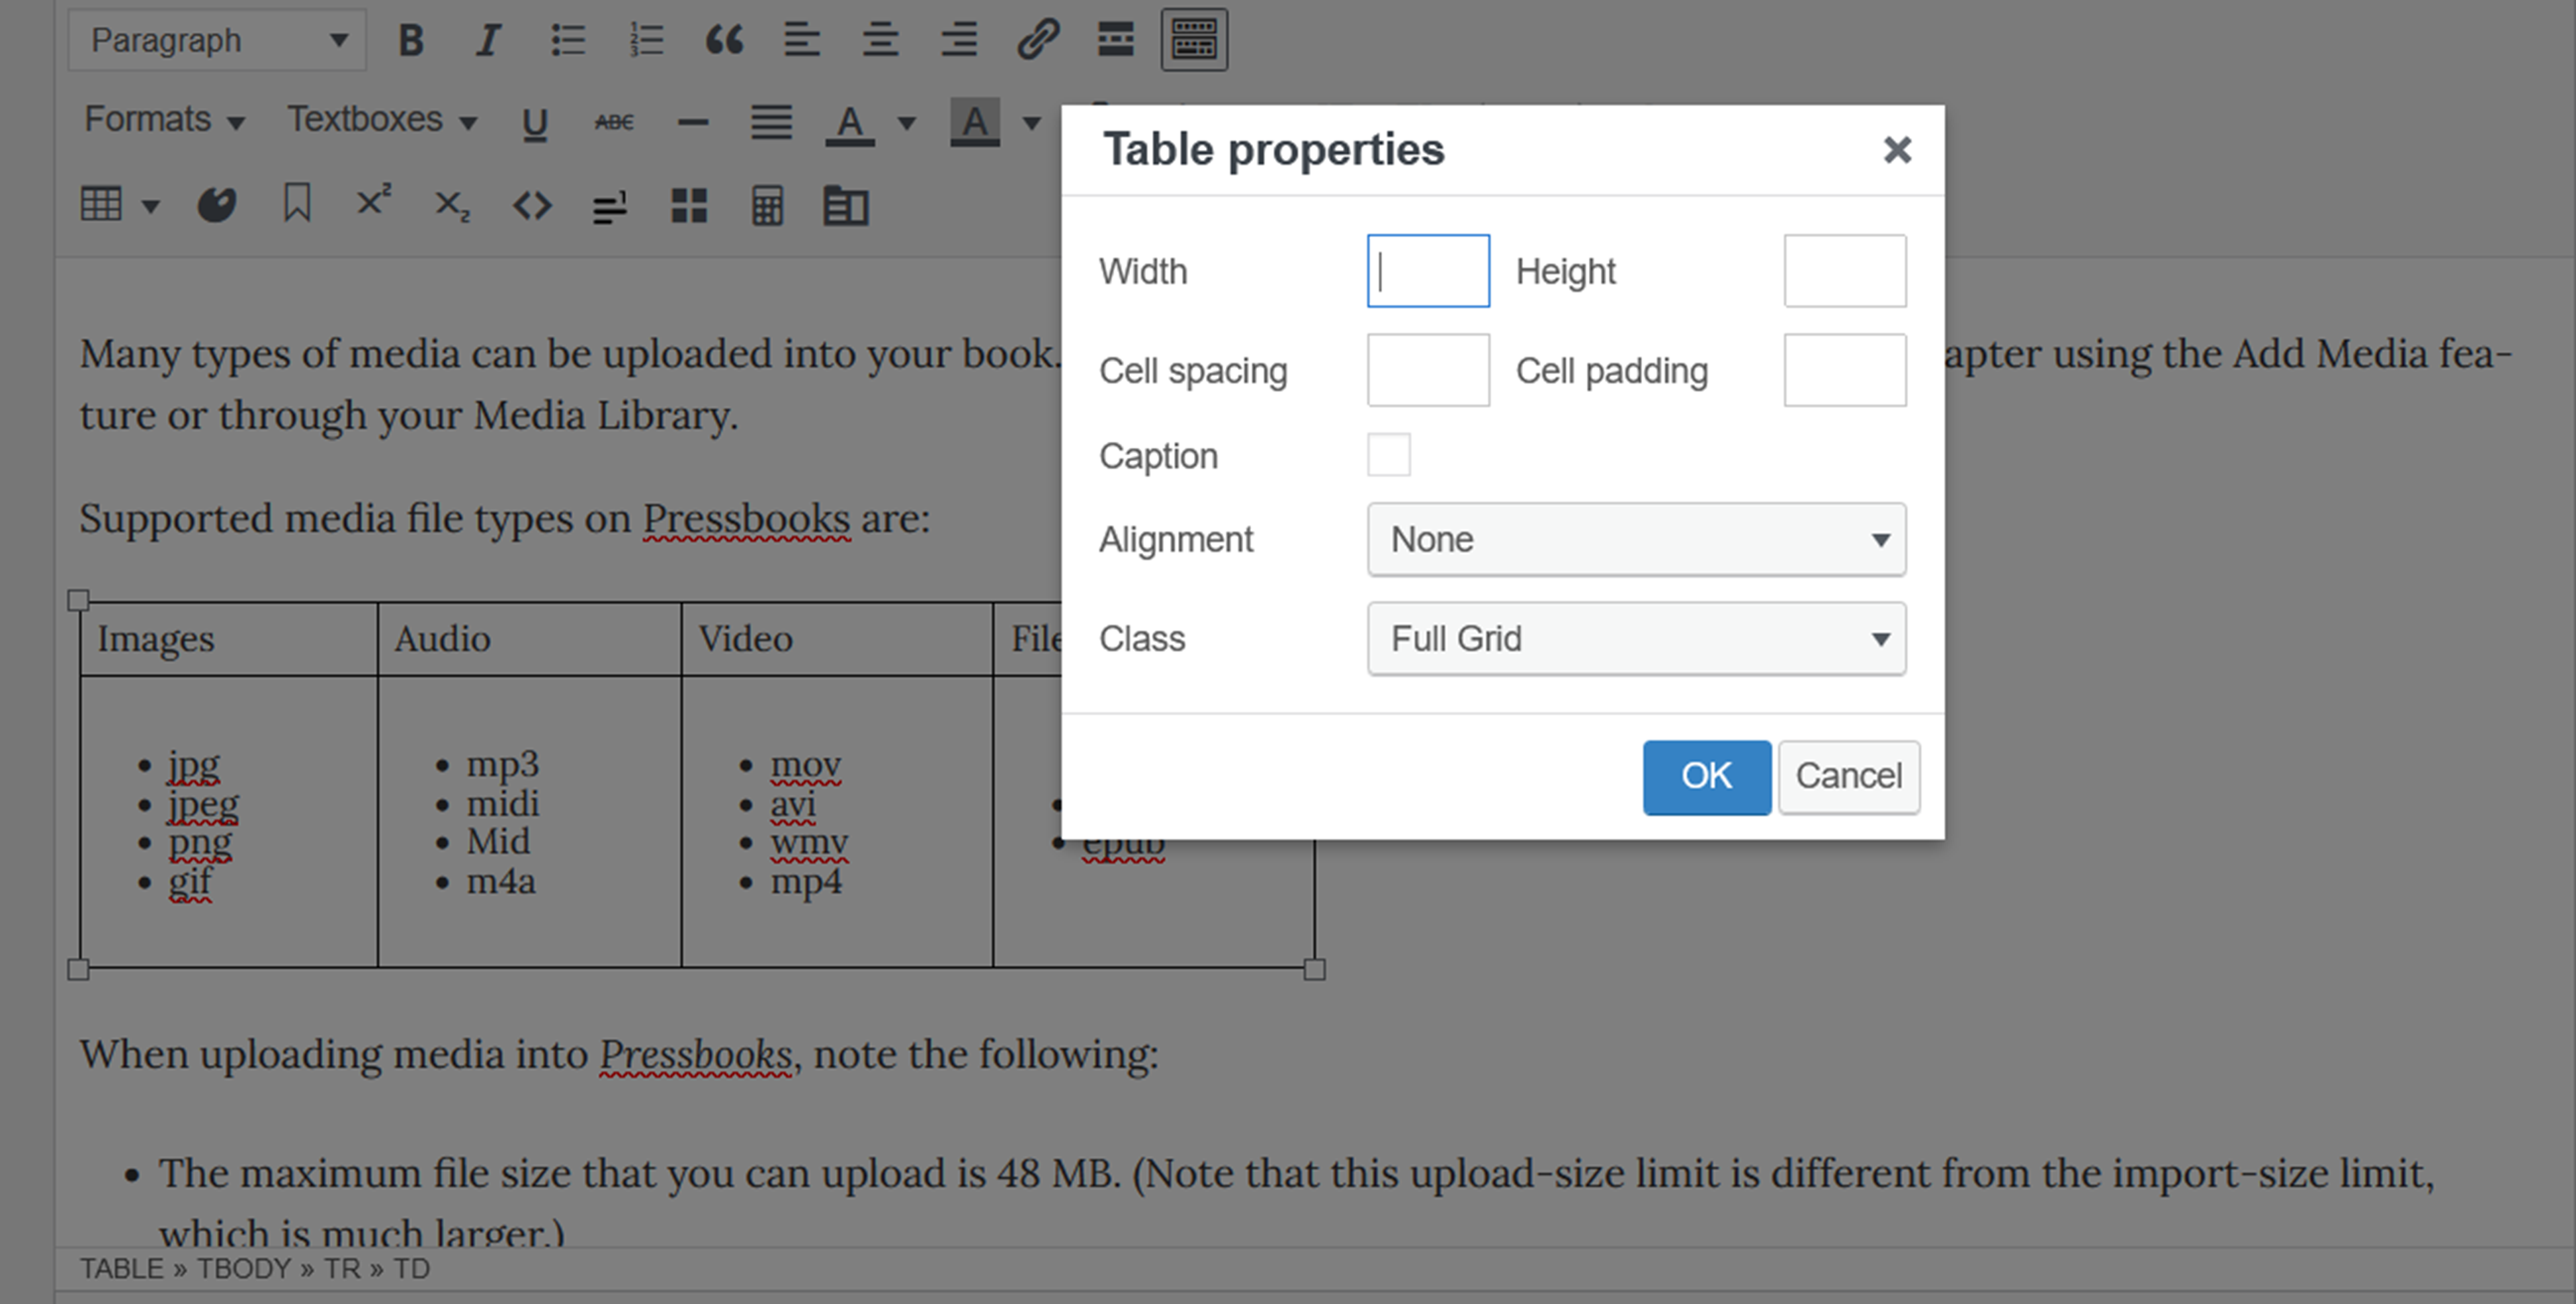The height and width of the screenshot is (1304, 2576).
Task: Justify text alignment
Action: click(771, 123)
